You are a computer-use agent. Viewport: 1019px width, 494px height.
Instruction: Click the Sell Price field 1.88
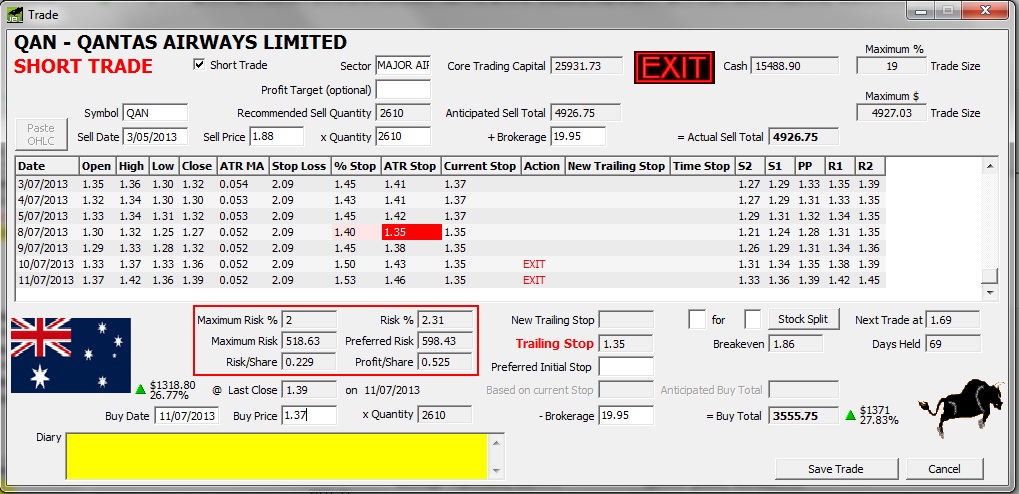(277, 136)
